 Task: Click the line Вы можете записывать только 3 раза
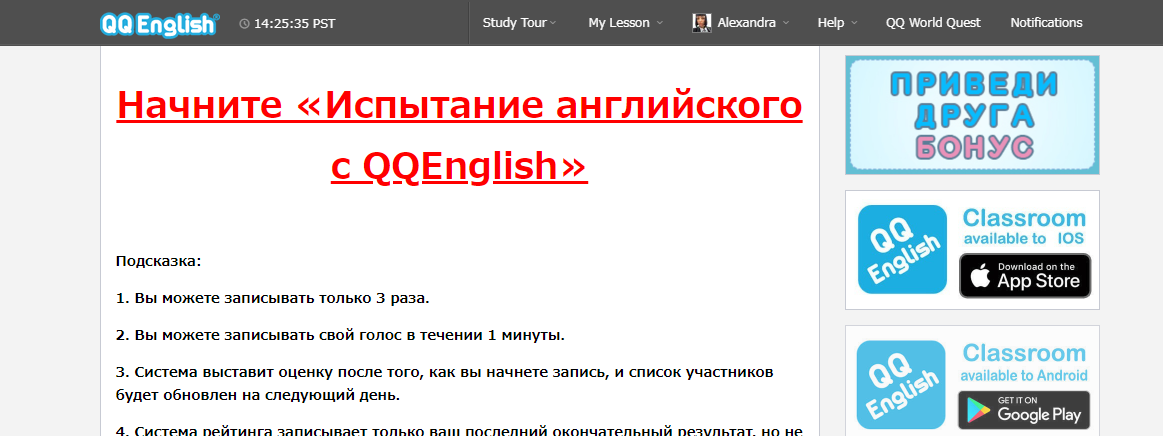point(273,299)
